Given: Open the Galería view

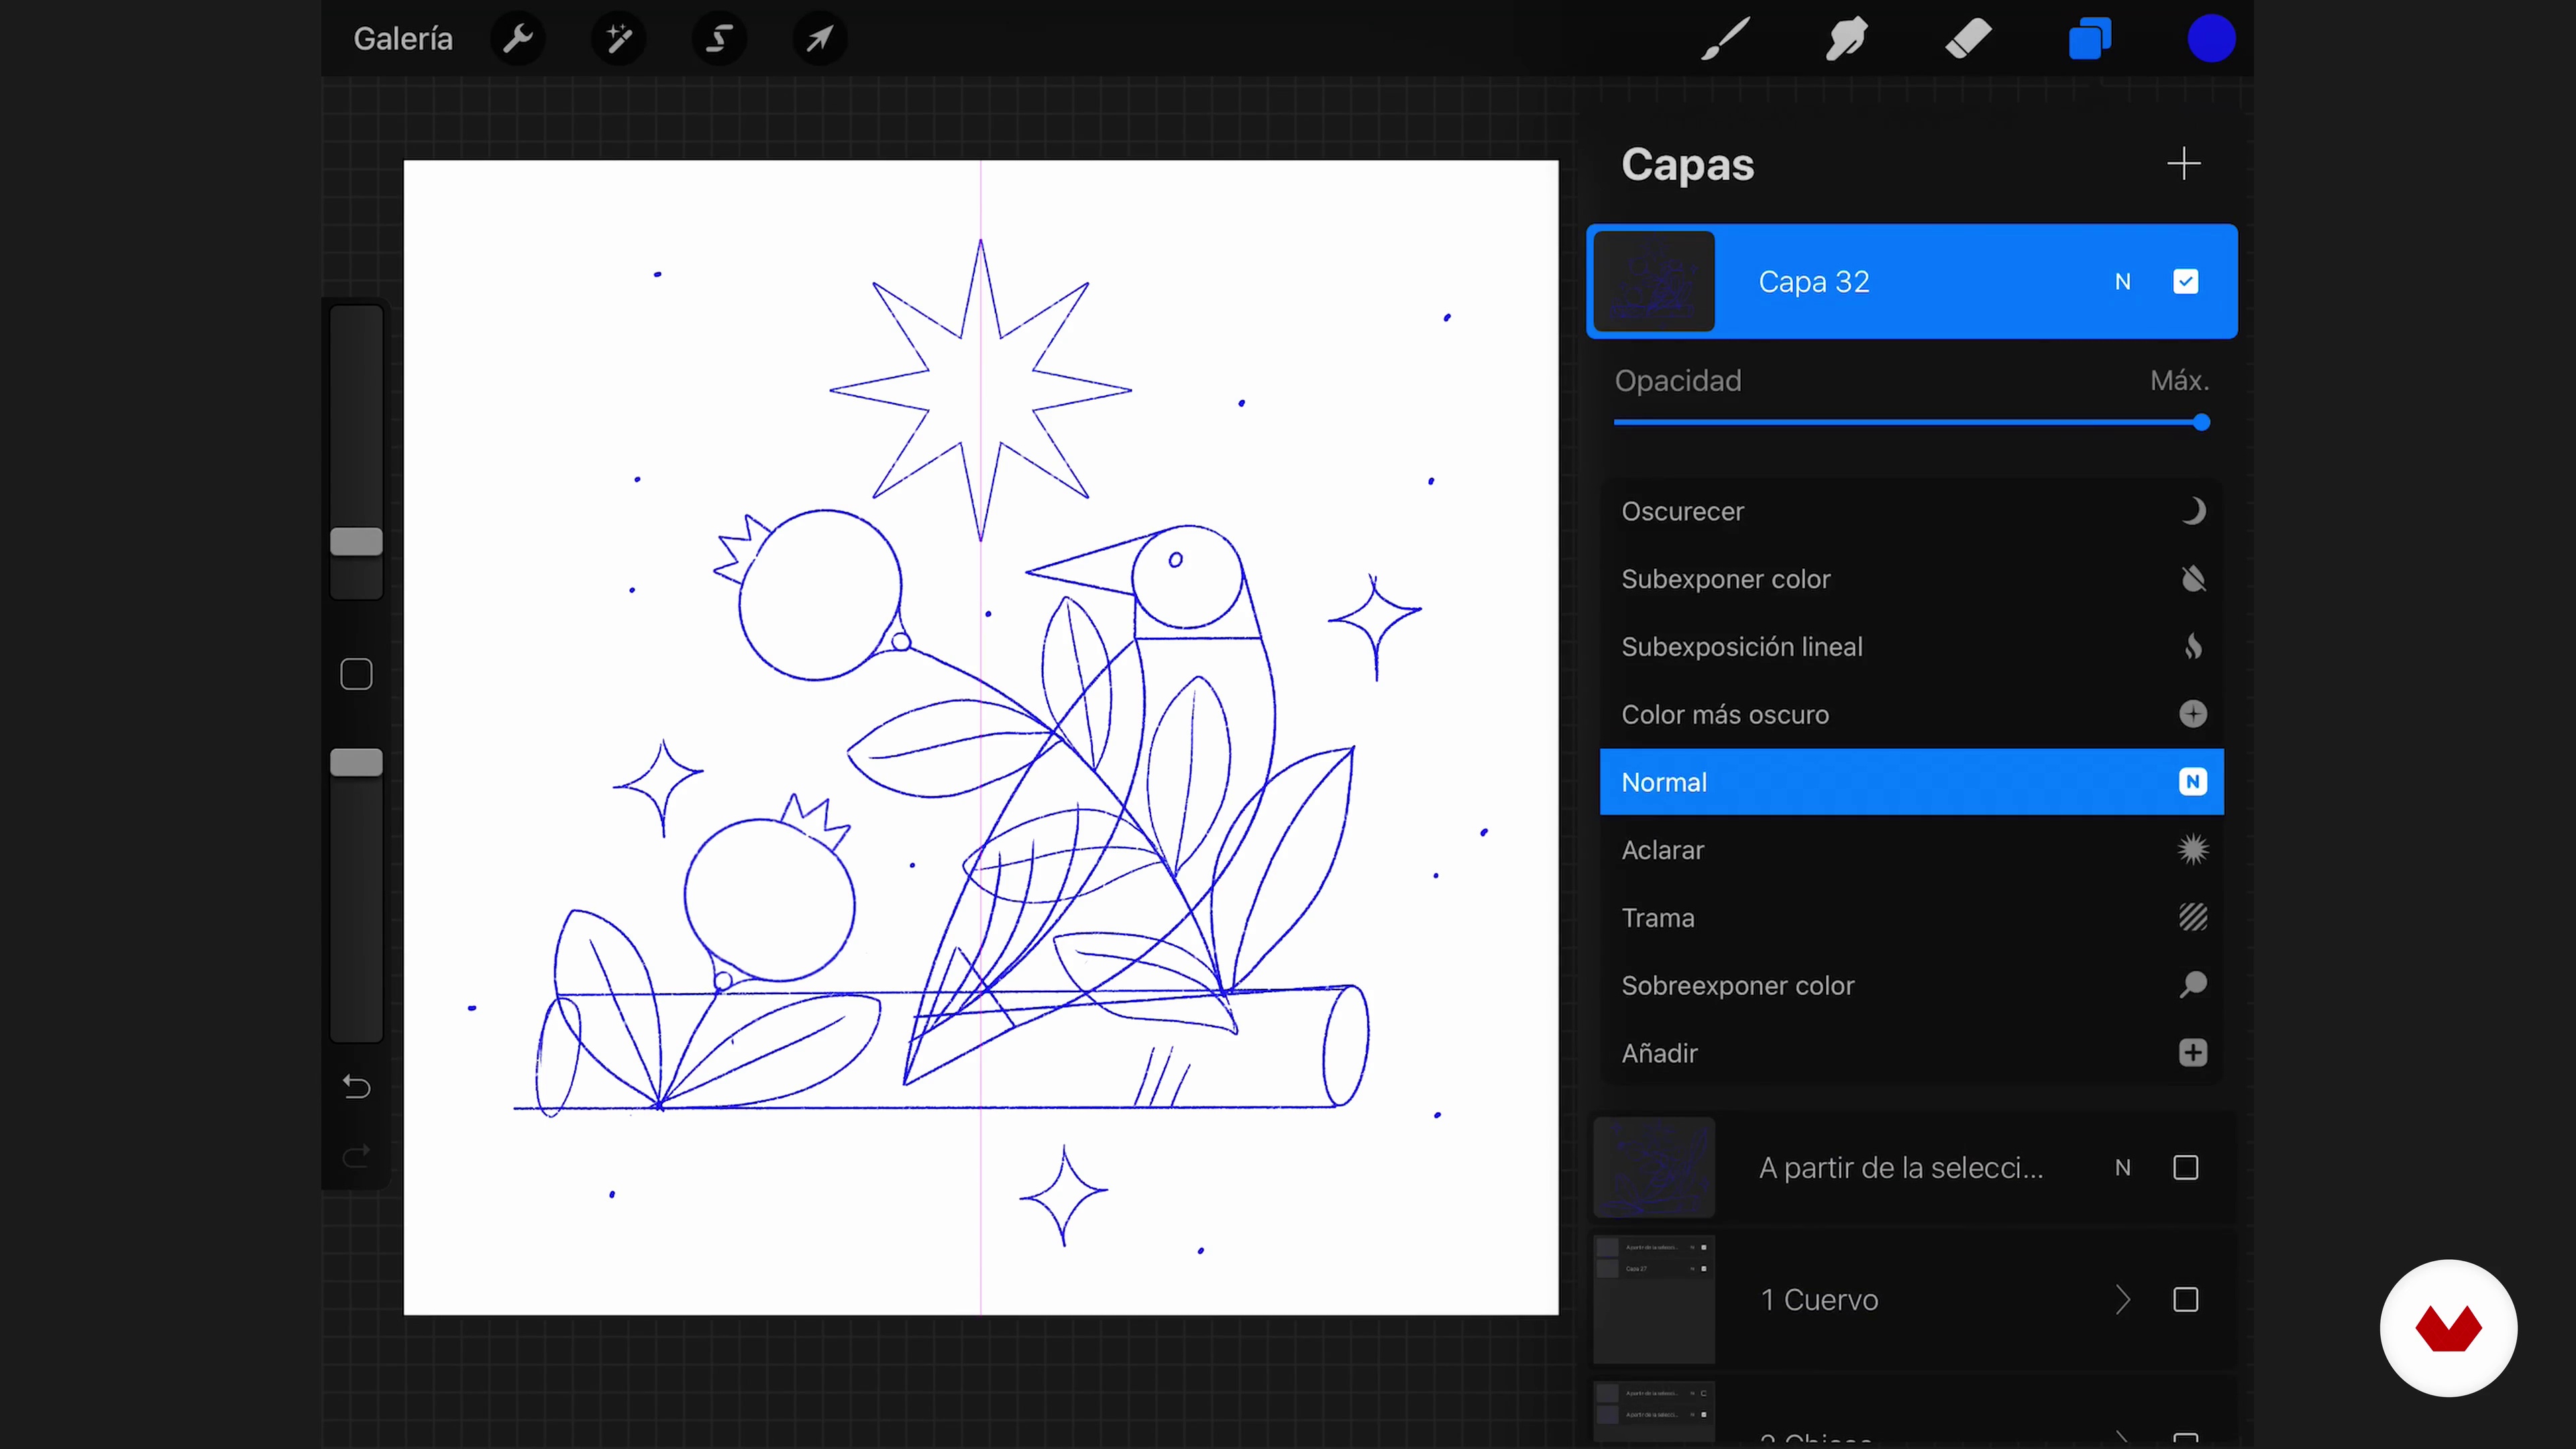Looking at the screenshot, I should pos(403,39).
